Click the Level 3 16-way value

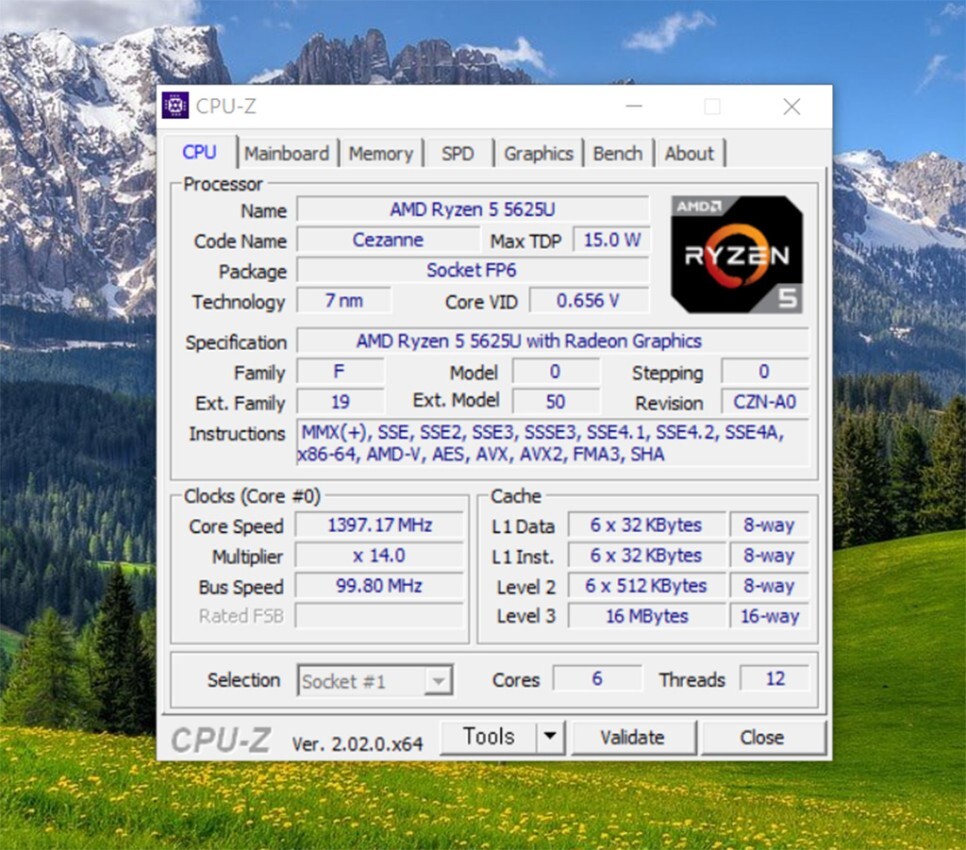[769, 616]
